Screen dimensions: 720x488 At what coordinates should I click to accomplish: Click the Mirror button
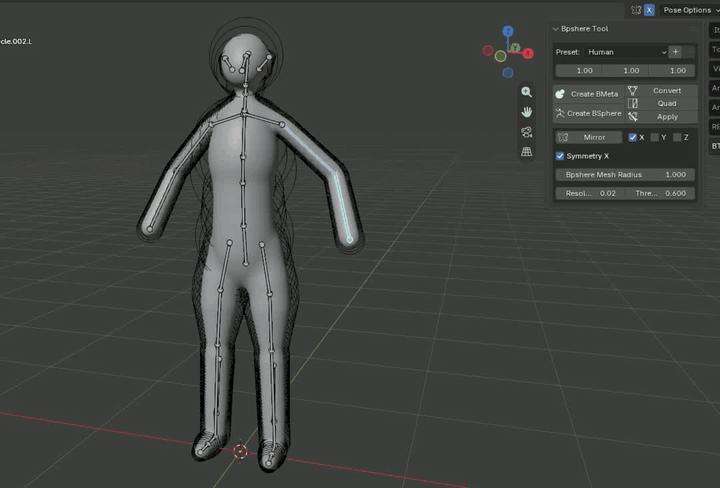point(589,137)
